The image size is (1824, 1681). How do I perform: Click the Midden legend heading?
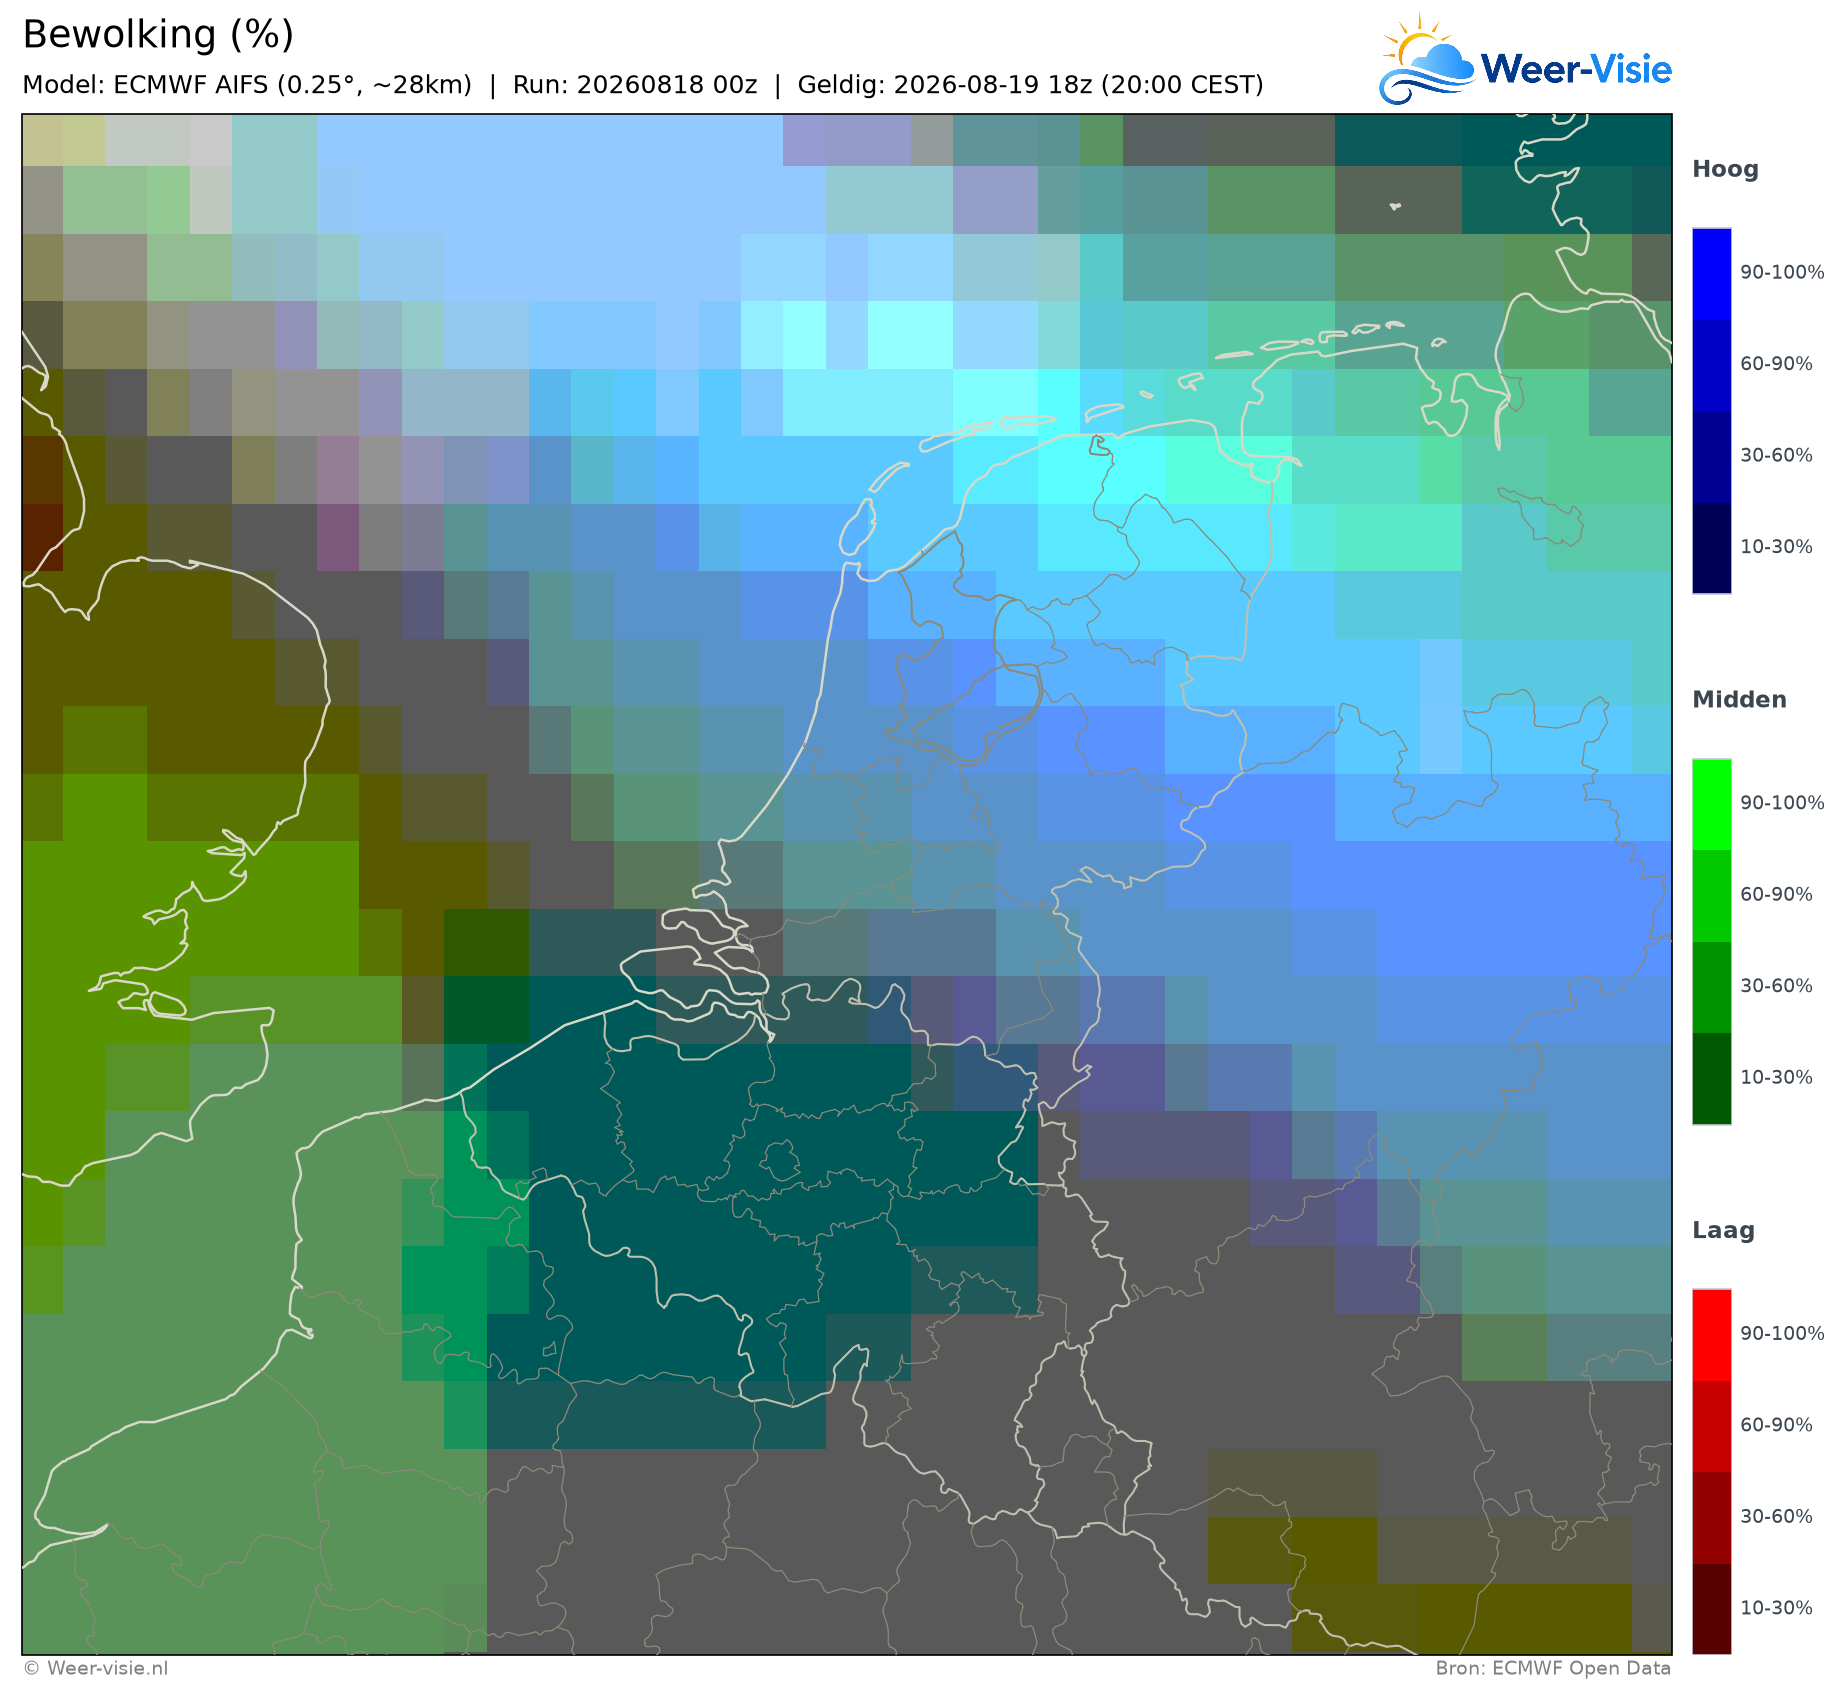1739,700
